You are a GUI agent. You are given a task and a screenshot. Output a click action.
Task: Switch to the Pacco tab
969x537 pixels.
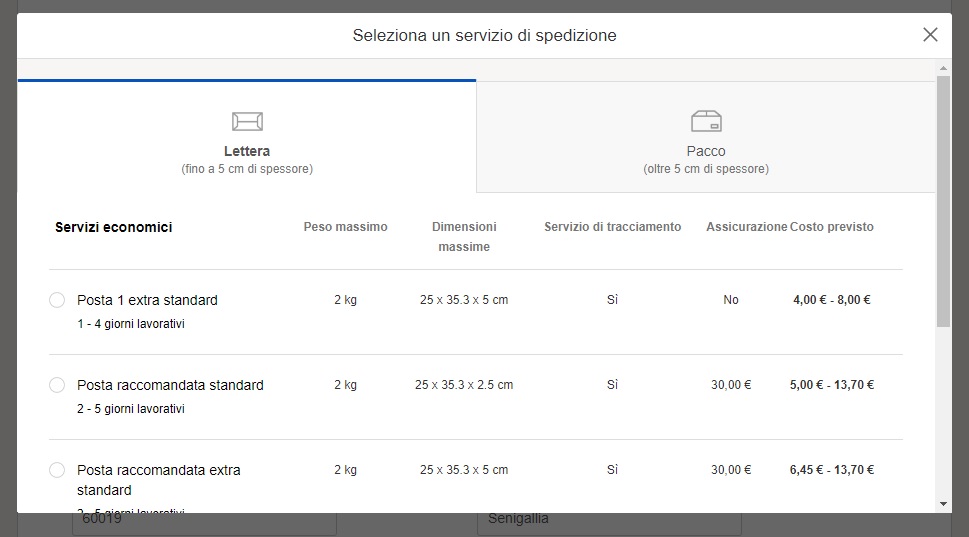706,137
